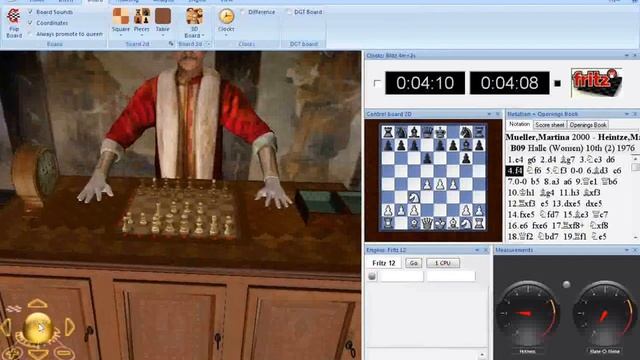The width and height of the screenshot is (640, 360).
Task: Select move 10.Kh1 in notation
Action: pos(521,193)
